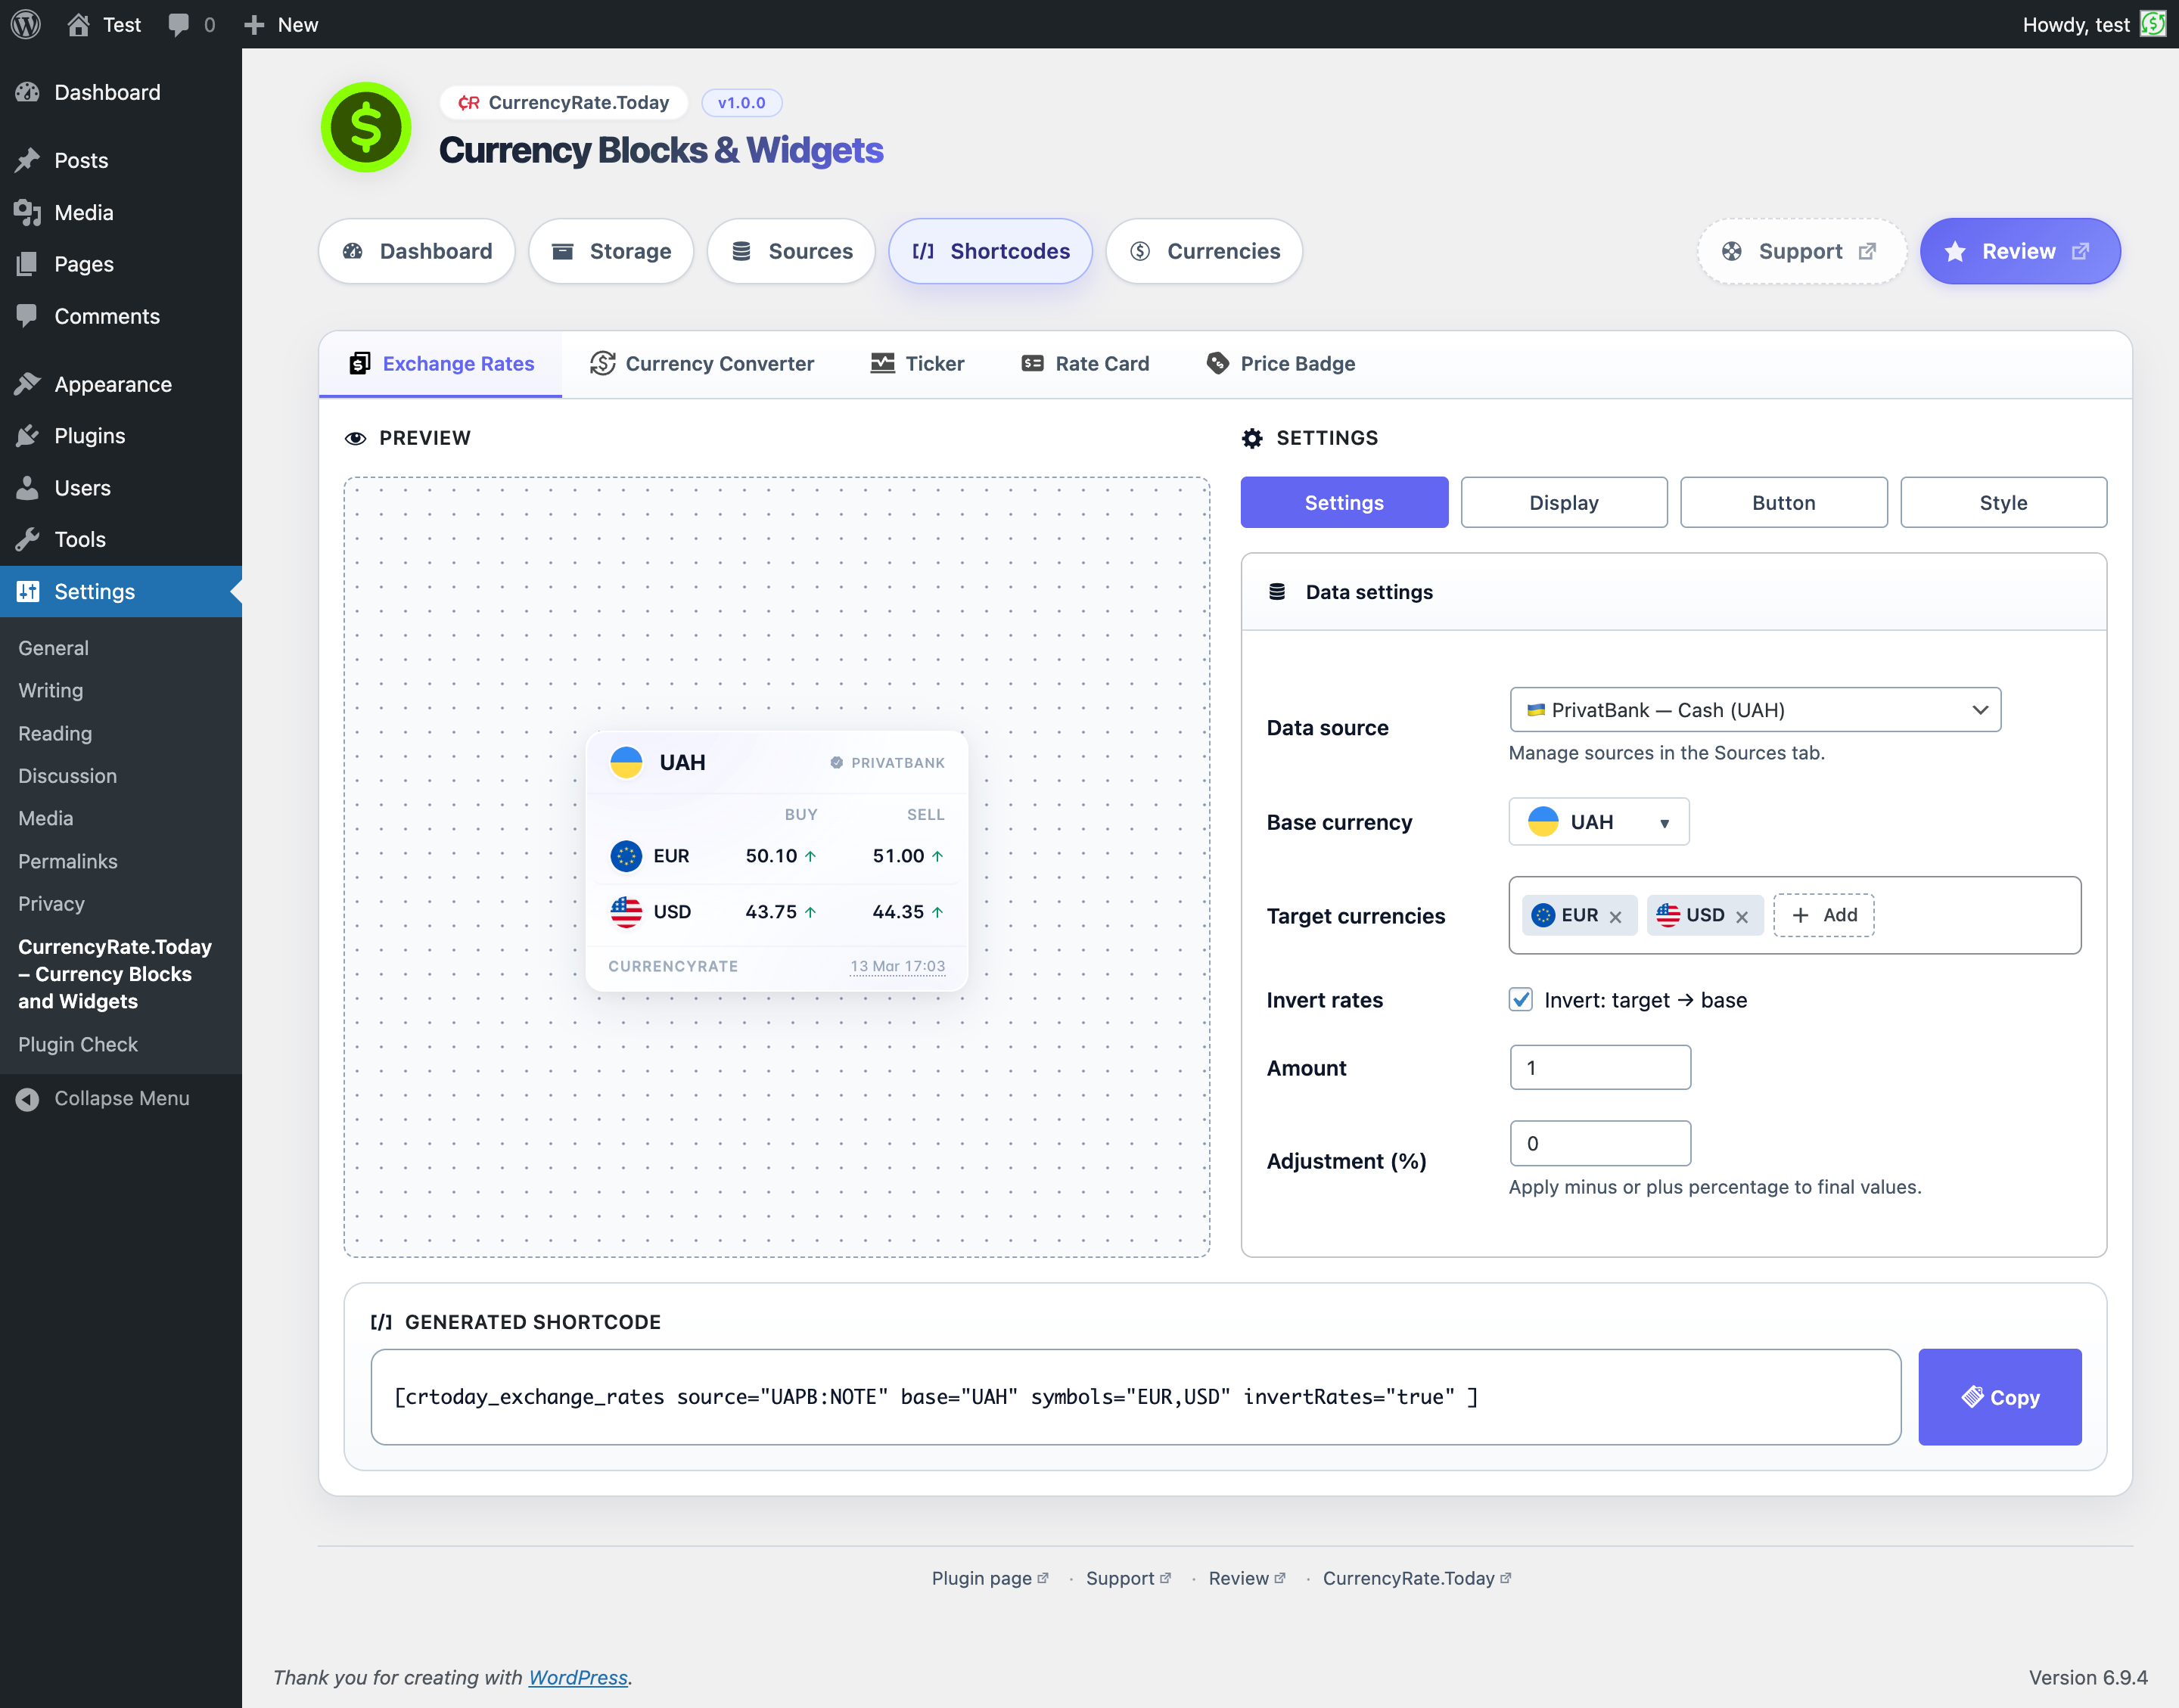The height and width of the screenshot is (1708, 2179).
Task: Open the Review button link
Action: tap(2019, 251)
